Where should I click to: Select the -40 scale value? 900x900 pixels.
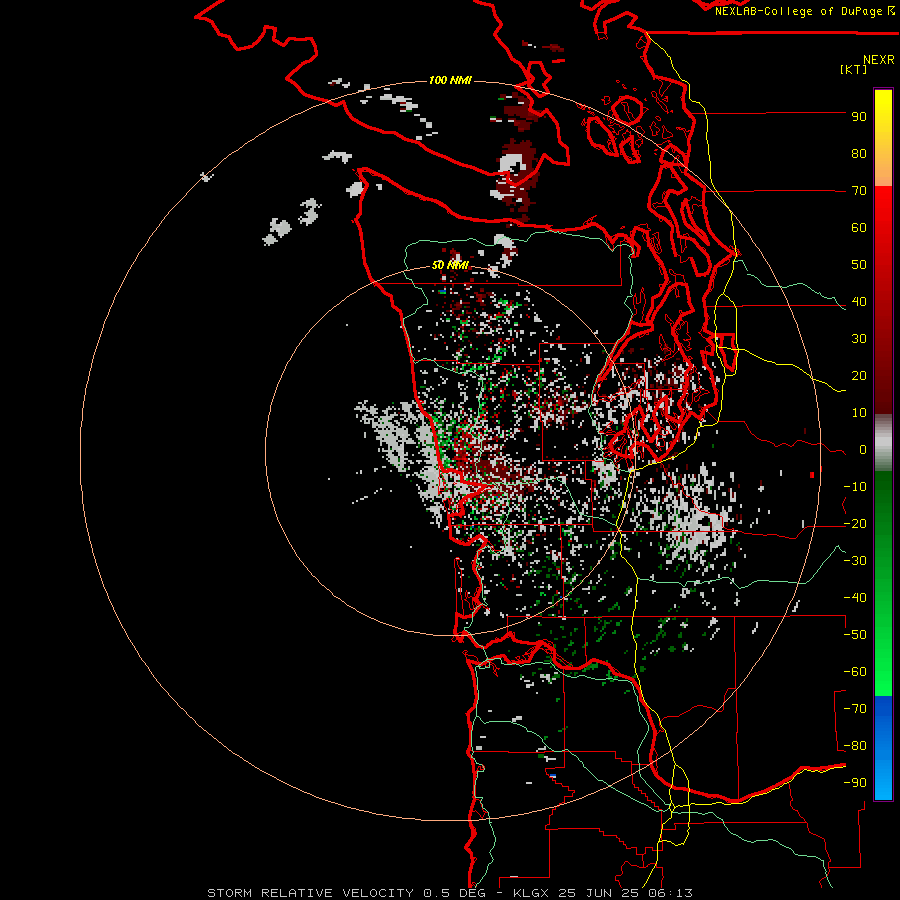point(855,598)
